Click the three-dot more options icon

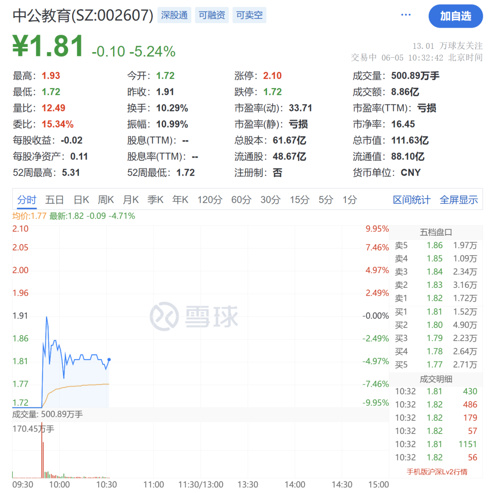pos(405,15)
